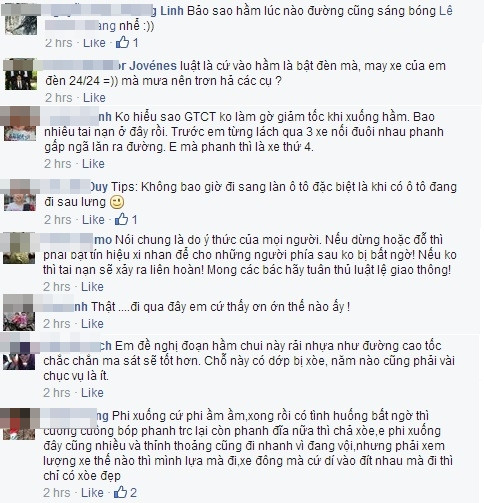The height and width of the screenshot is (503, 484).
Task: Click '2 hrs' timestamp on last comment
Action: (x=57, y=493)
